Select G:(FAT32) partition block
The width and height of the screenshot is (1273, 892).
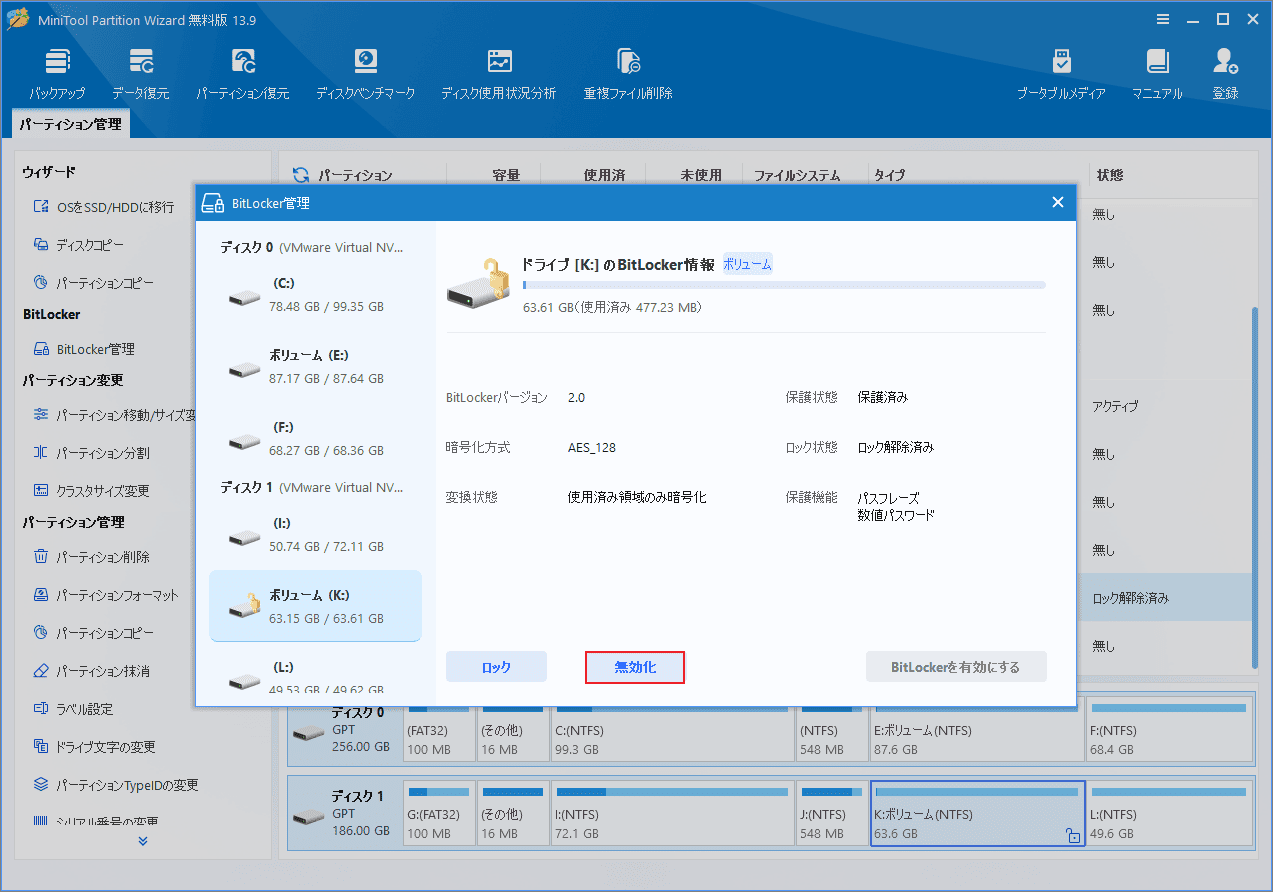pos(438,814)
